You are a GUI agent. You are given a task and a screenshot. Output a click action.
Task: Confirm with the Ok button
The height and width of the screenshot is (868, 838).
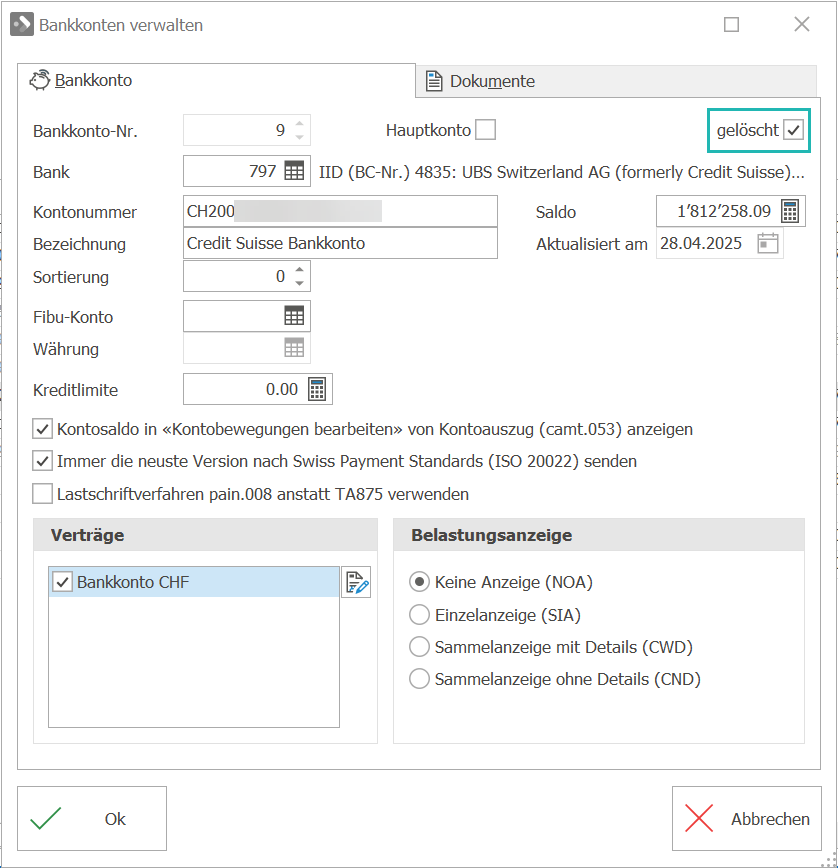click(92, 818)
